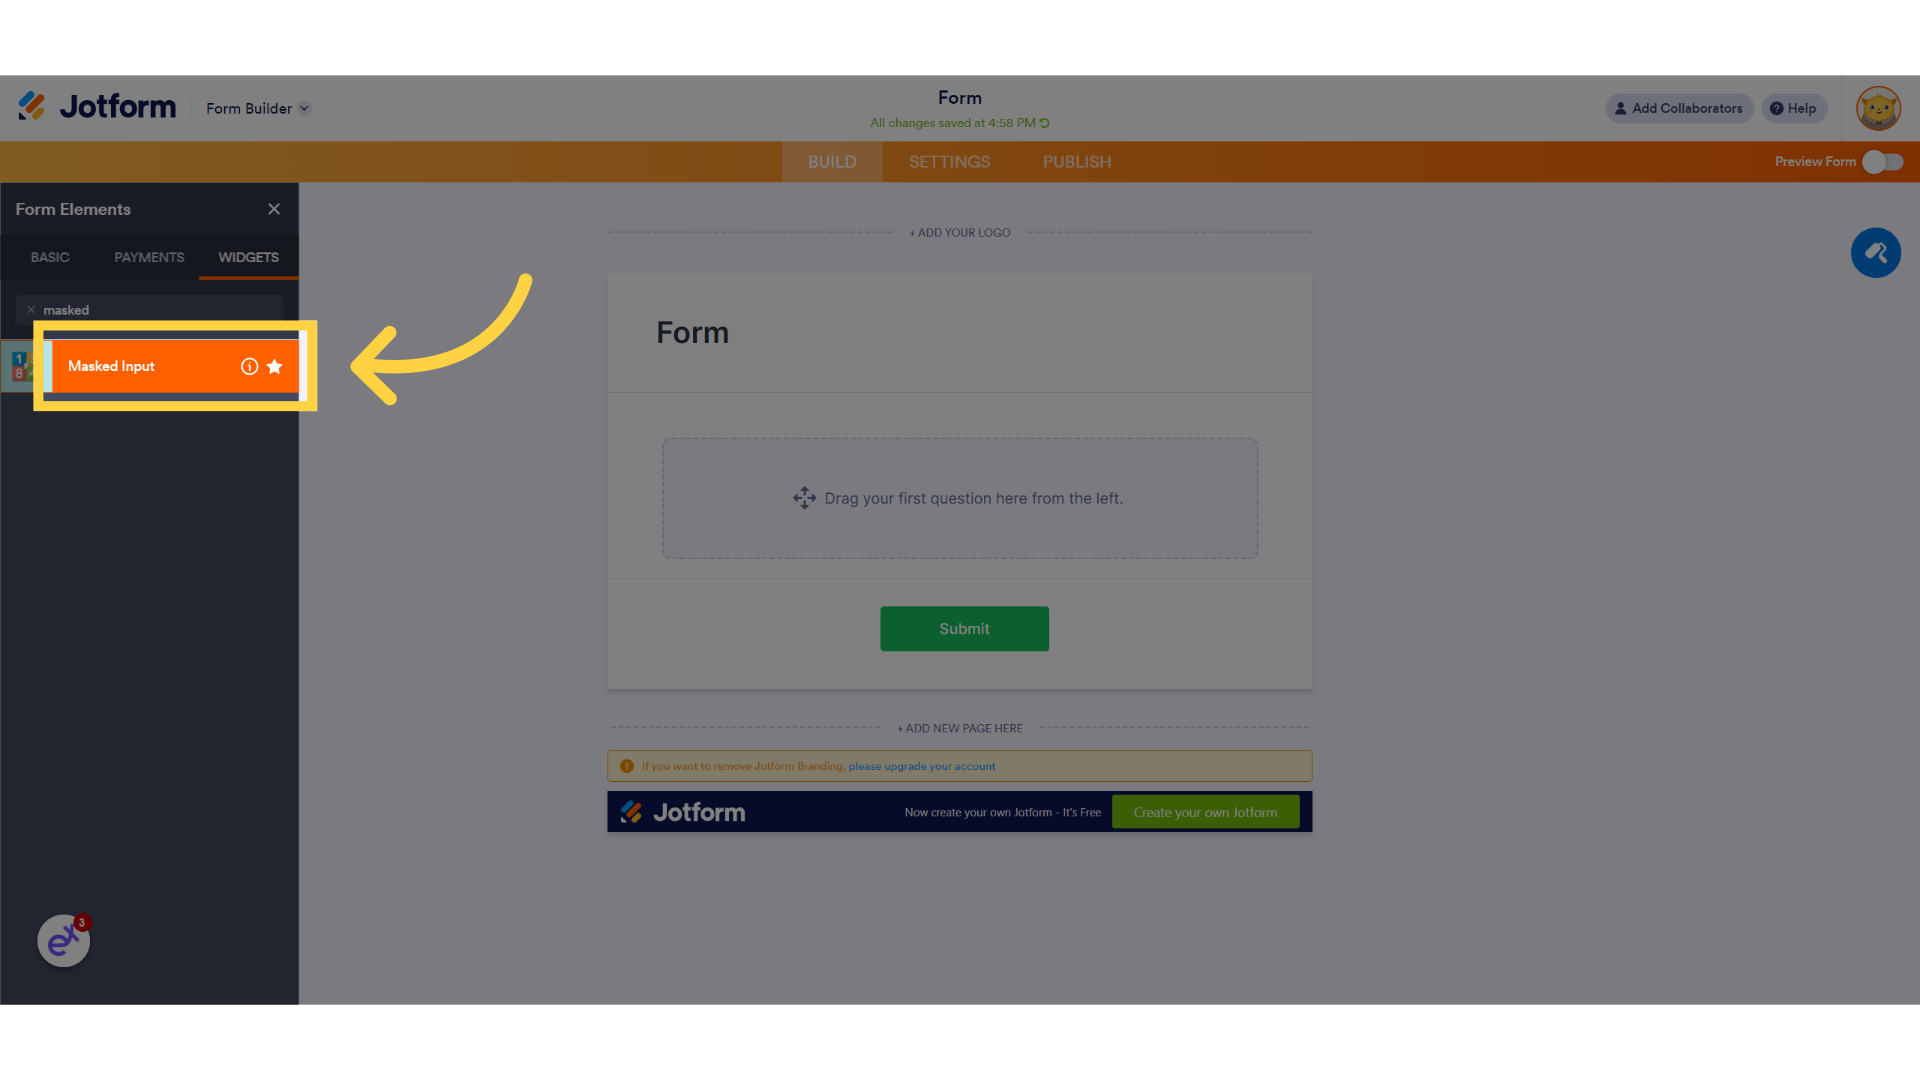Click the Create your own Jotform button

click(x=1204, y=811)
